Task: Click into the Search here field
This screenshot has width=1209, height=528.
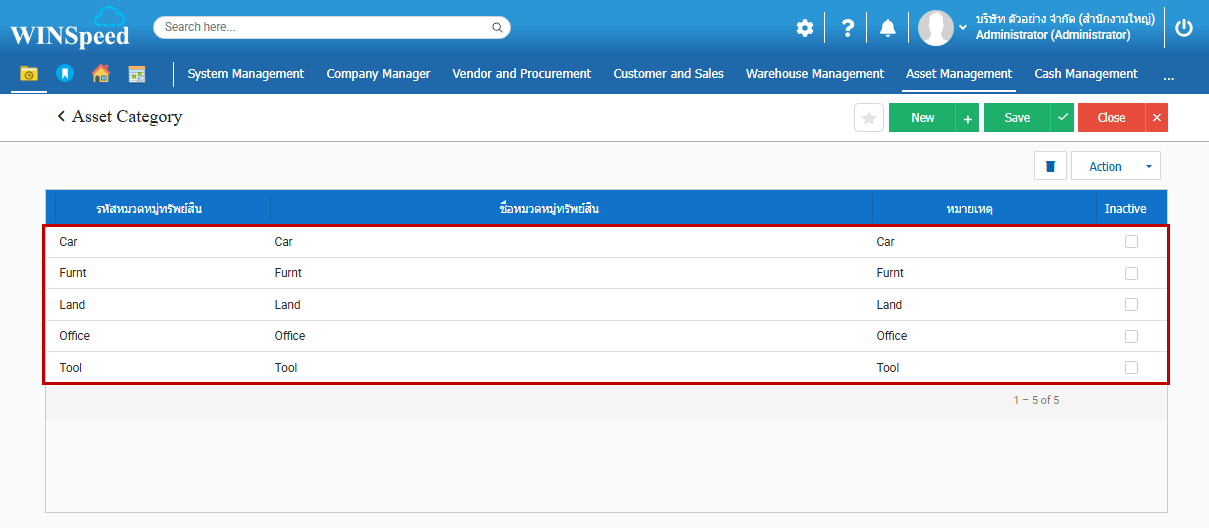Action: (x=325, y=27)
